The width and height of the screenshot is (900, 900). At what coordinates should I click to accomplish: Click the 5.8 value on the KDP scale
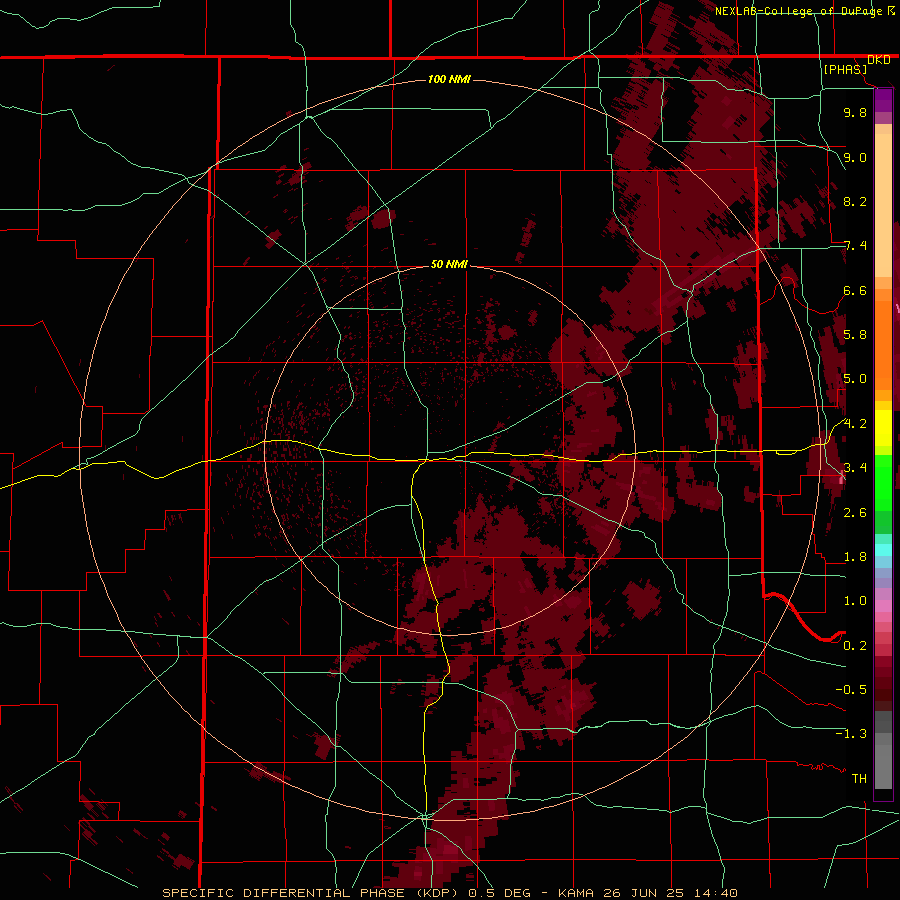pos(855,334)
